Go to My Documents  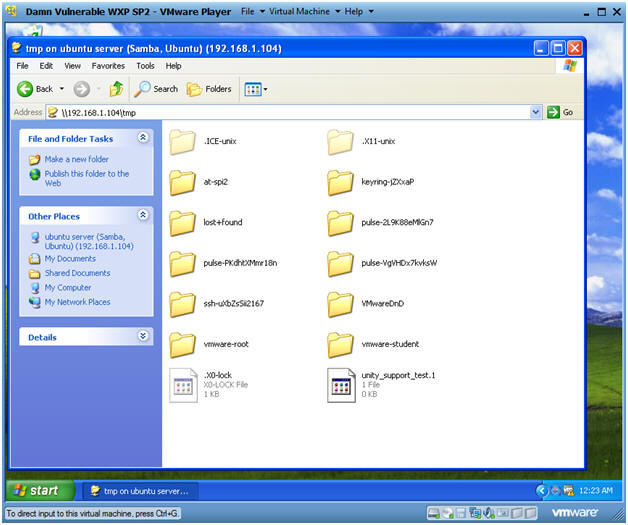tap(70, 259)
